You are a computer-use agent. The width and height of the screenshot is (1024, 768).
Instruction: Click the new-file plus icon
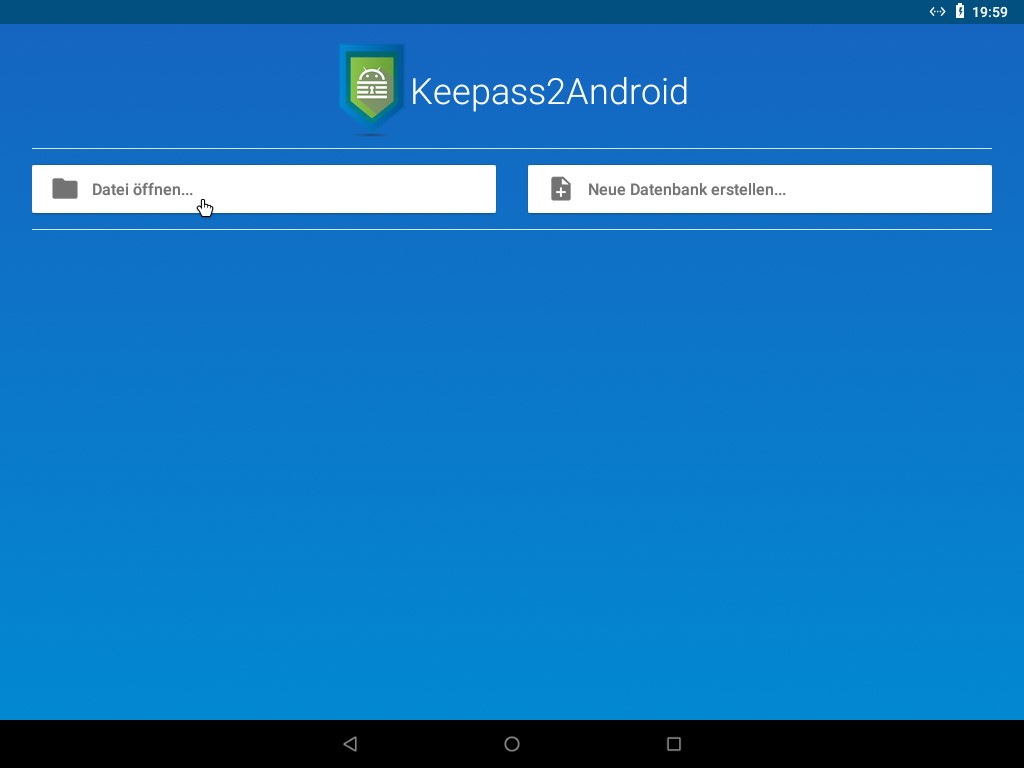pyautogui.click(x=561, y=189)
